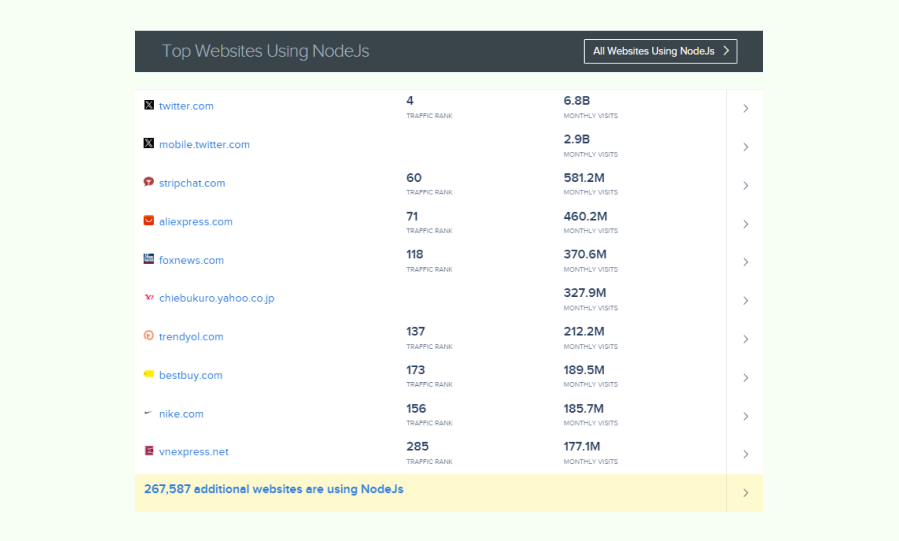The image size is (899, 541).
Task: Expand the chiebukuro.yahoo.co.jp row chevron
Action: click(x=745, y=300)
